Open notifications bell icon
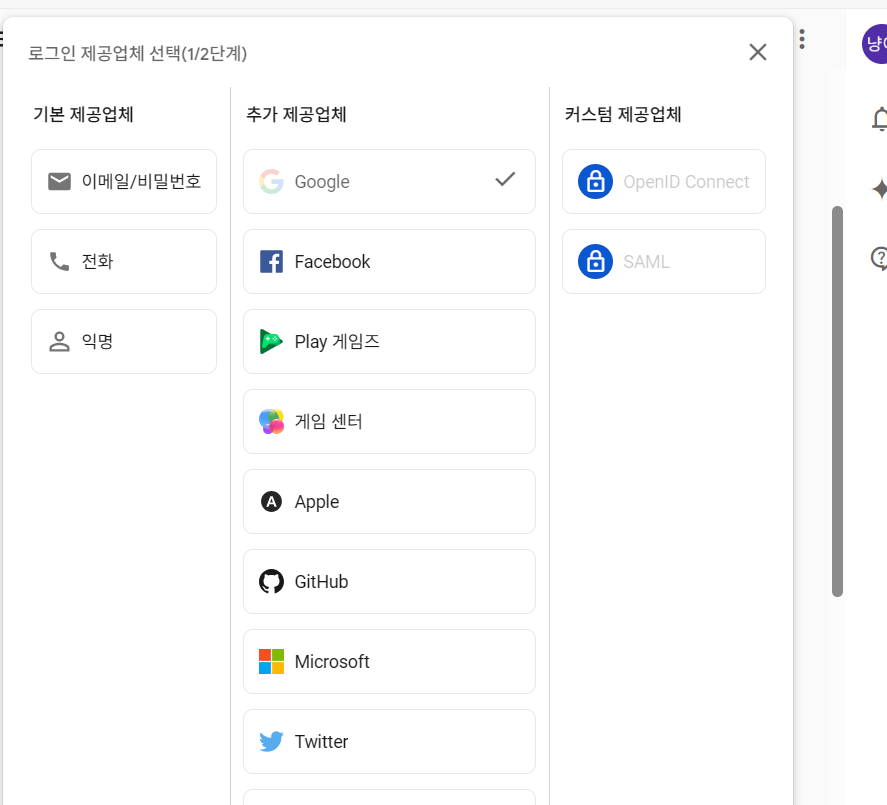887x805 pixels. pos(880,119)
